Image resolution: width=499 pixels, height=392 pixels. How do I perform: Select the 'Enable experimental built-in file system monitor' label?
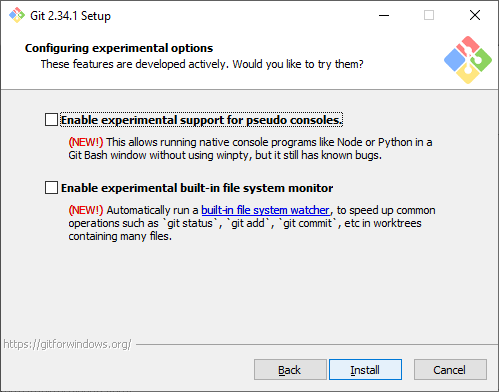click(x=197, y=188)
